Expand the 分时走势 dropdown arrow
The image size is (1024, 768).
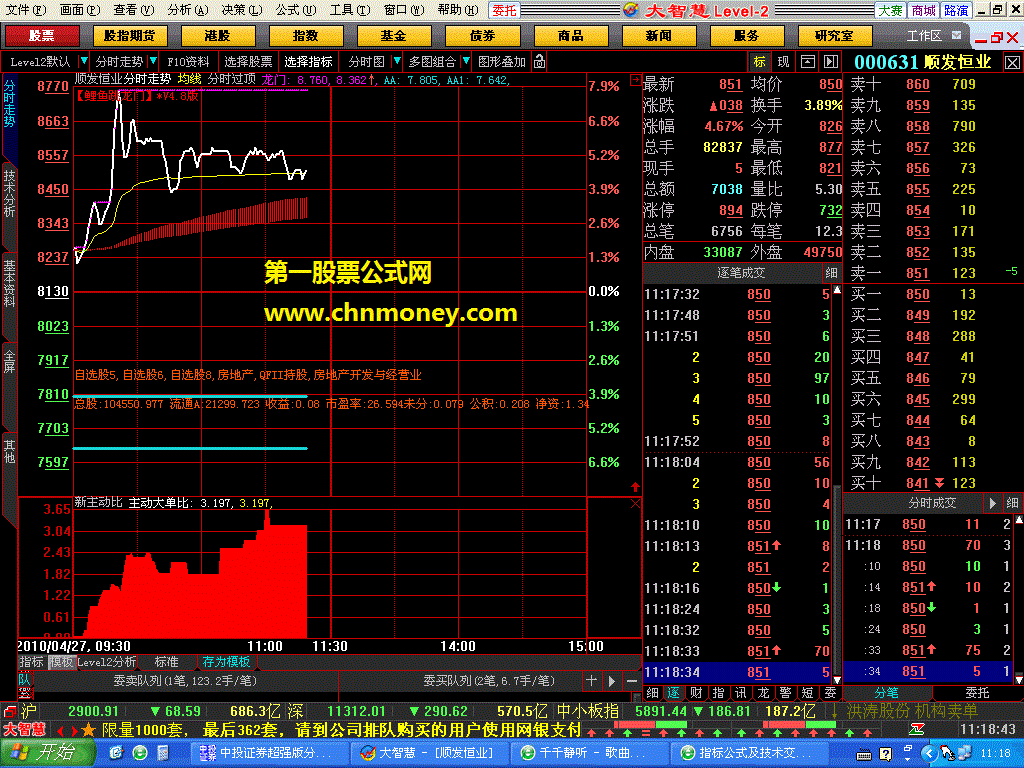(x=153, y=61)
